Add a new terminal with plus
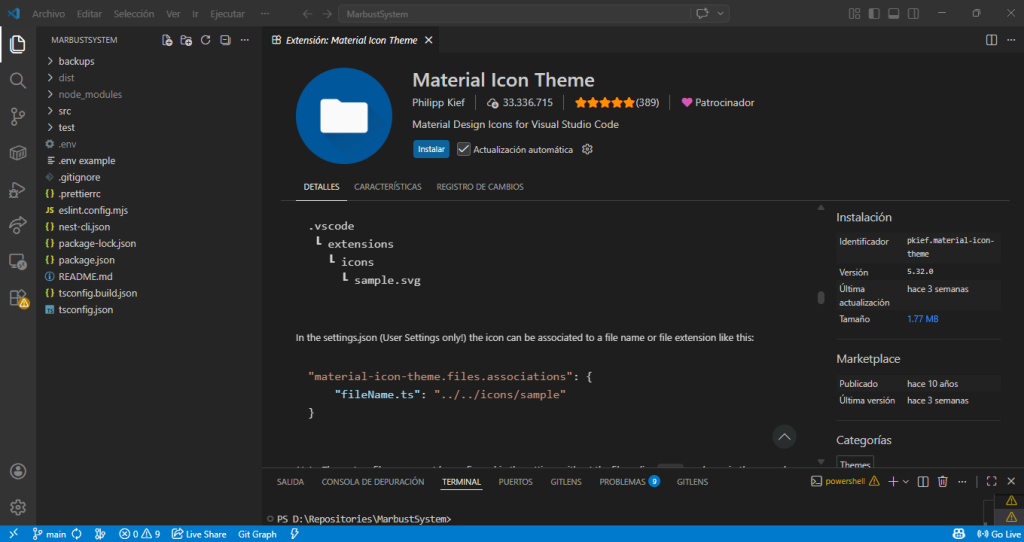The image size is (1024, 542). pos(893,481)
